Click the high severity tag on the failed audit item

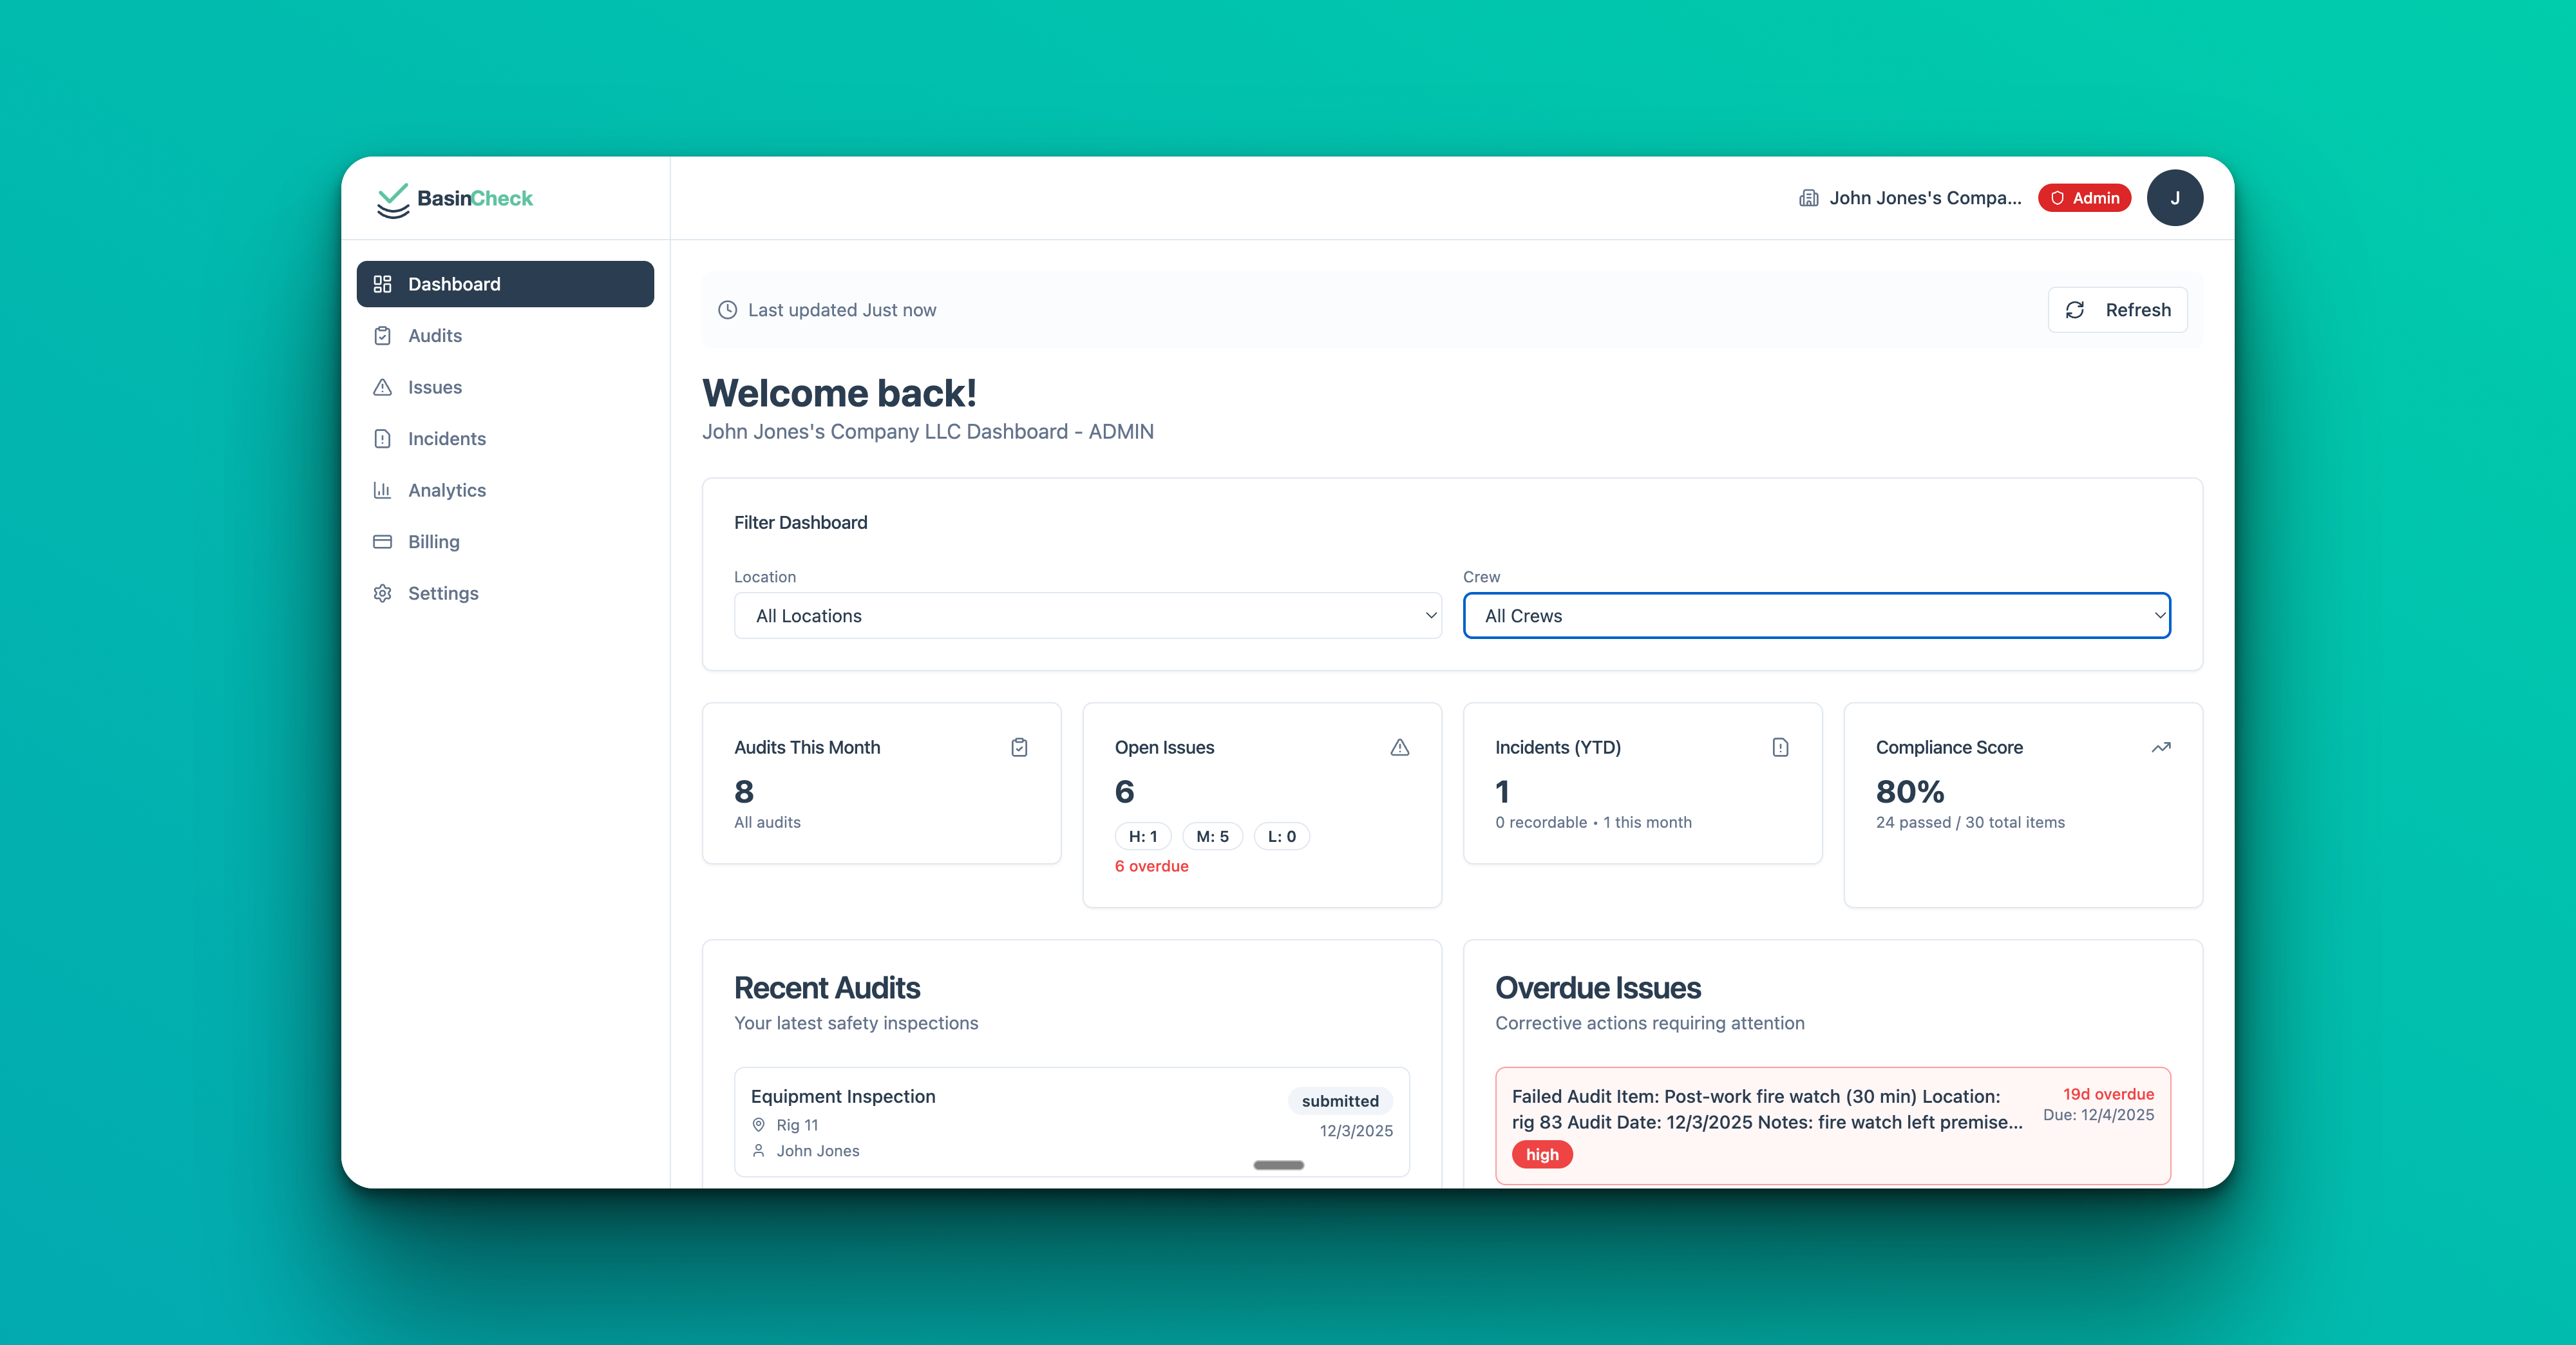point(1542,1154)
